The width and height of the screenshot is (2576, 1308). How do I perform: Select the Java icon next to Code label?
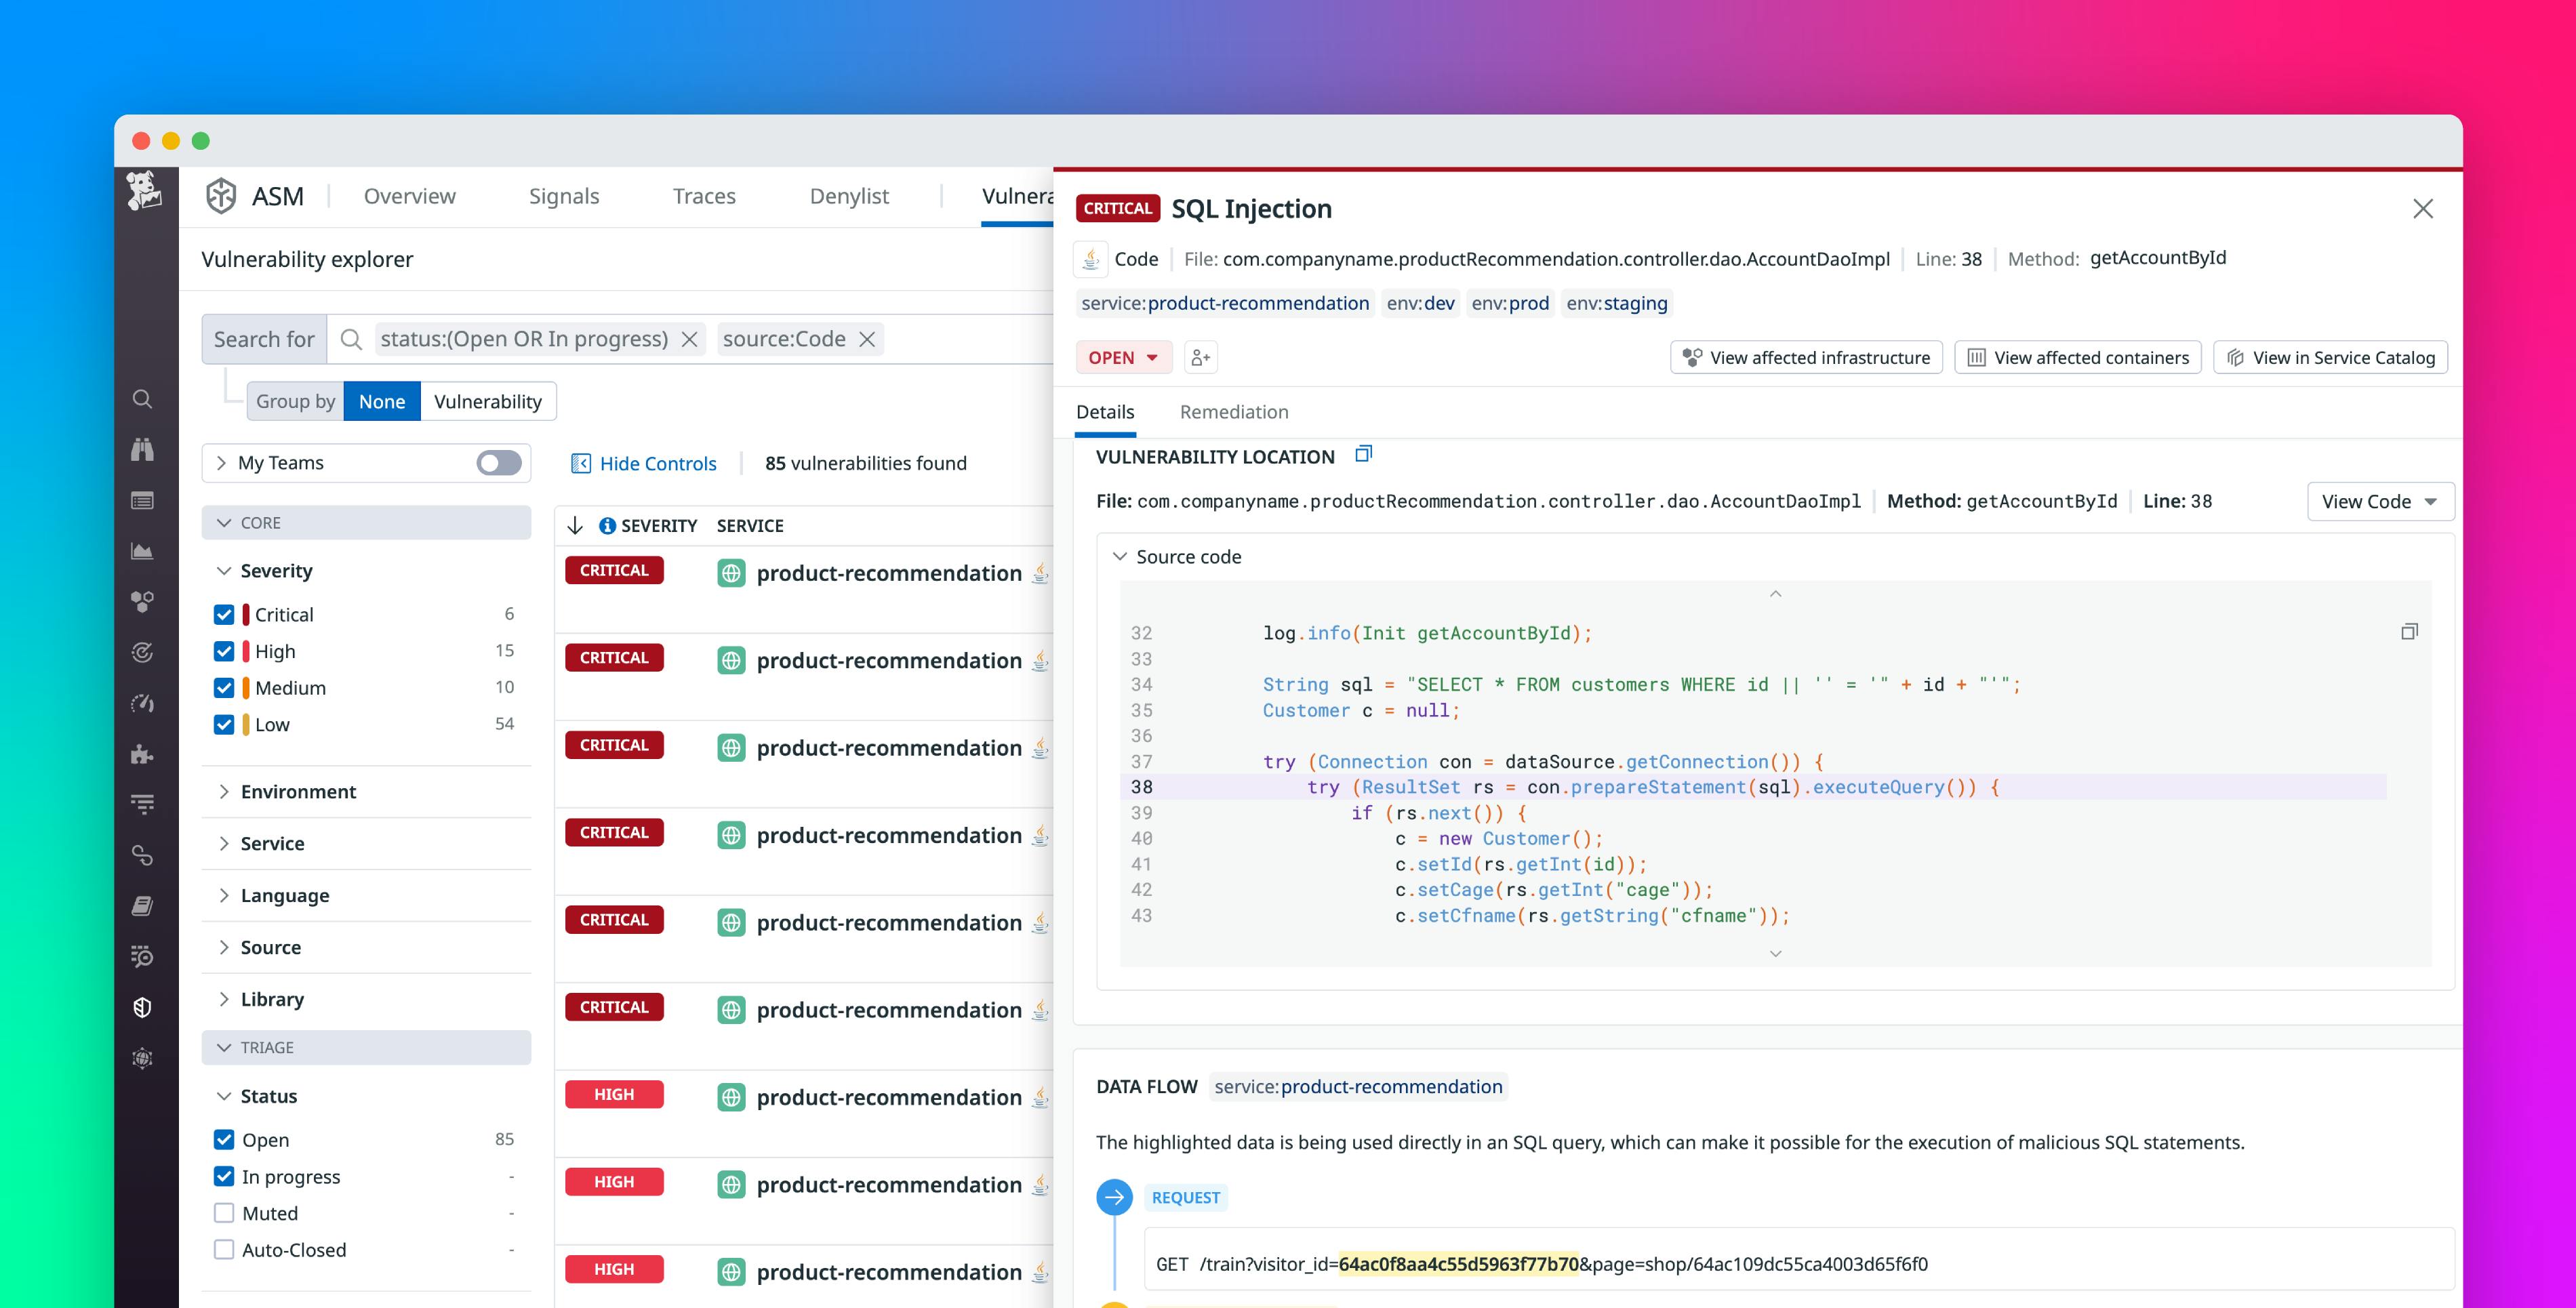[1090, 259]
